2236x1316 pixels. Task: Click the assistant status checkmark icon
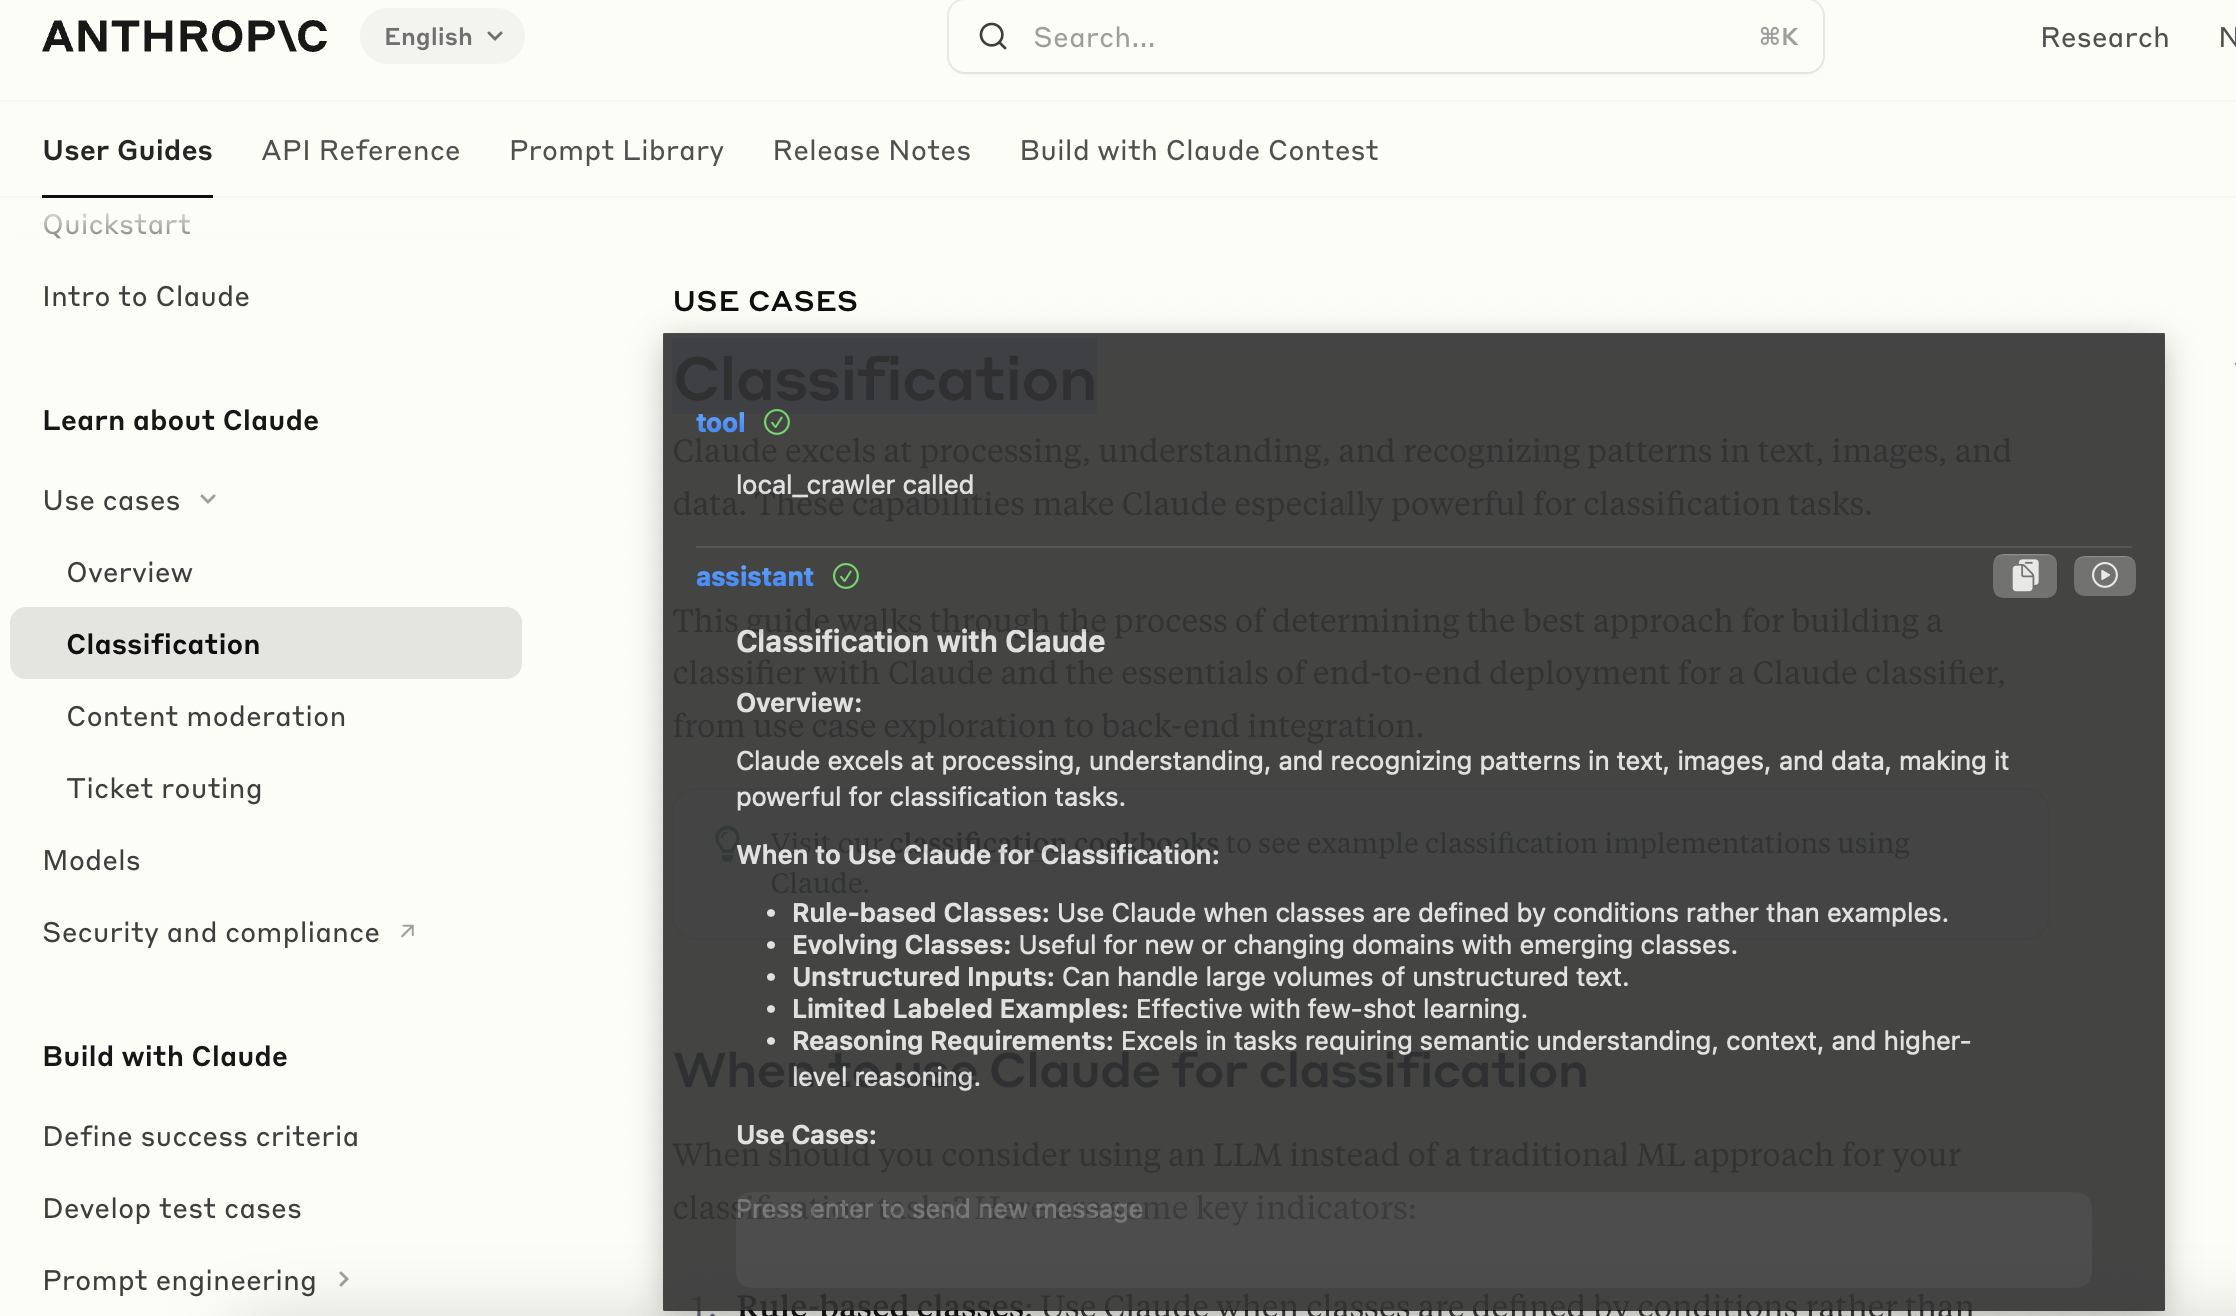coord(846,576)
